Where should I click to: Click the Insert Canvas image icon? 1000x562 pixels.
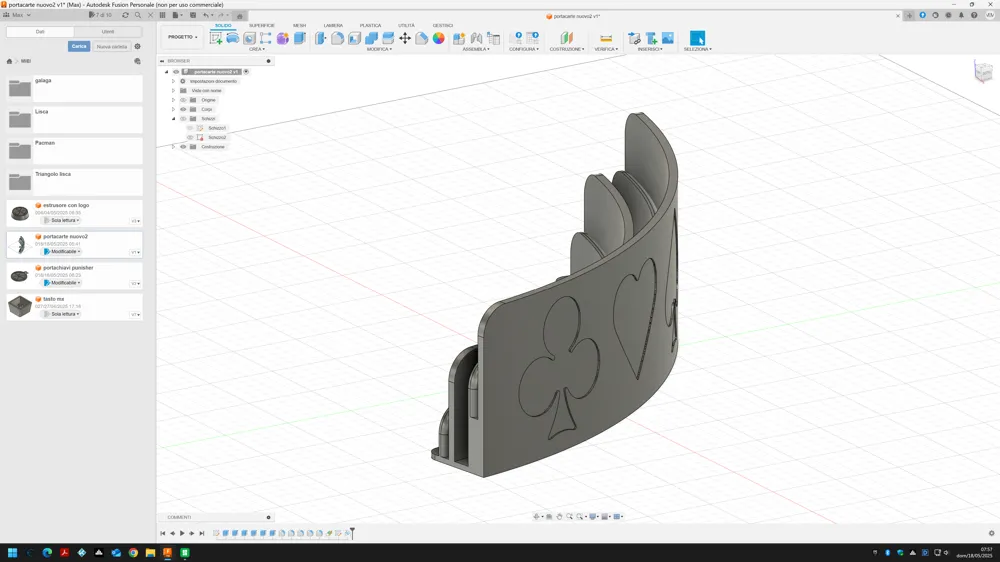(668, 38)
